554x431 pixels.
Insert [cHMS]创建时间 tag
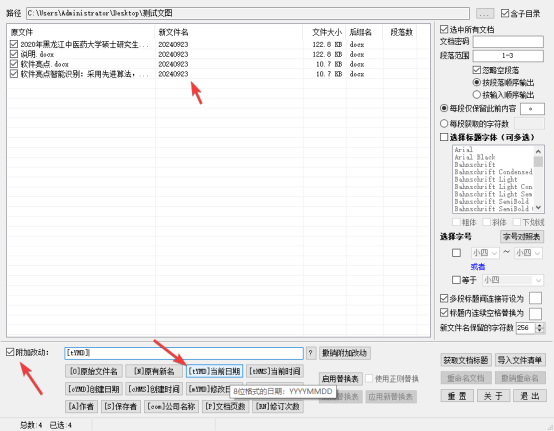[x=154, y=389]
